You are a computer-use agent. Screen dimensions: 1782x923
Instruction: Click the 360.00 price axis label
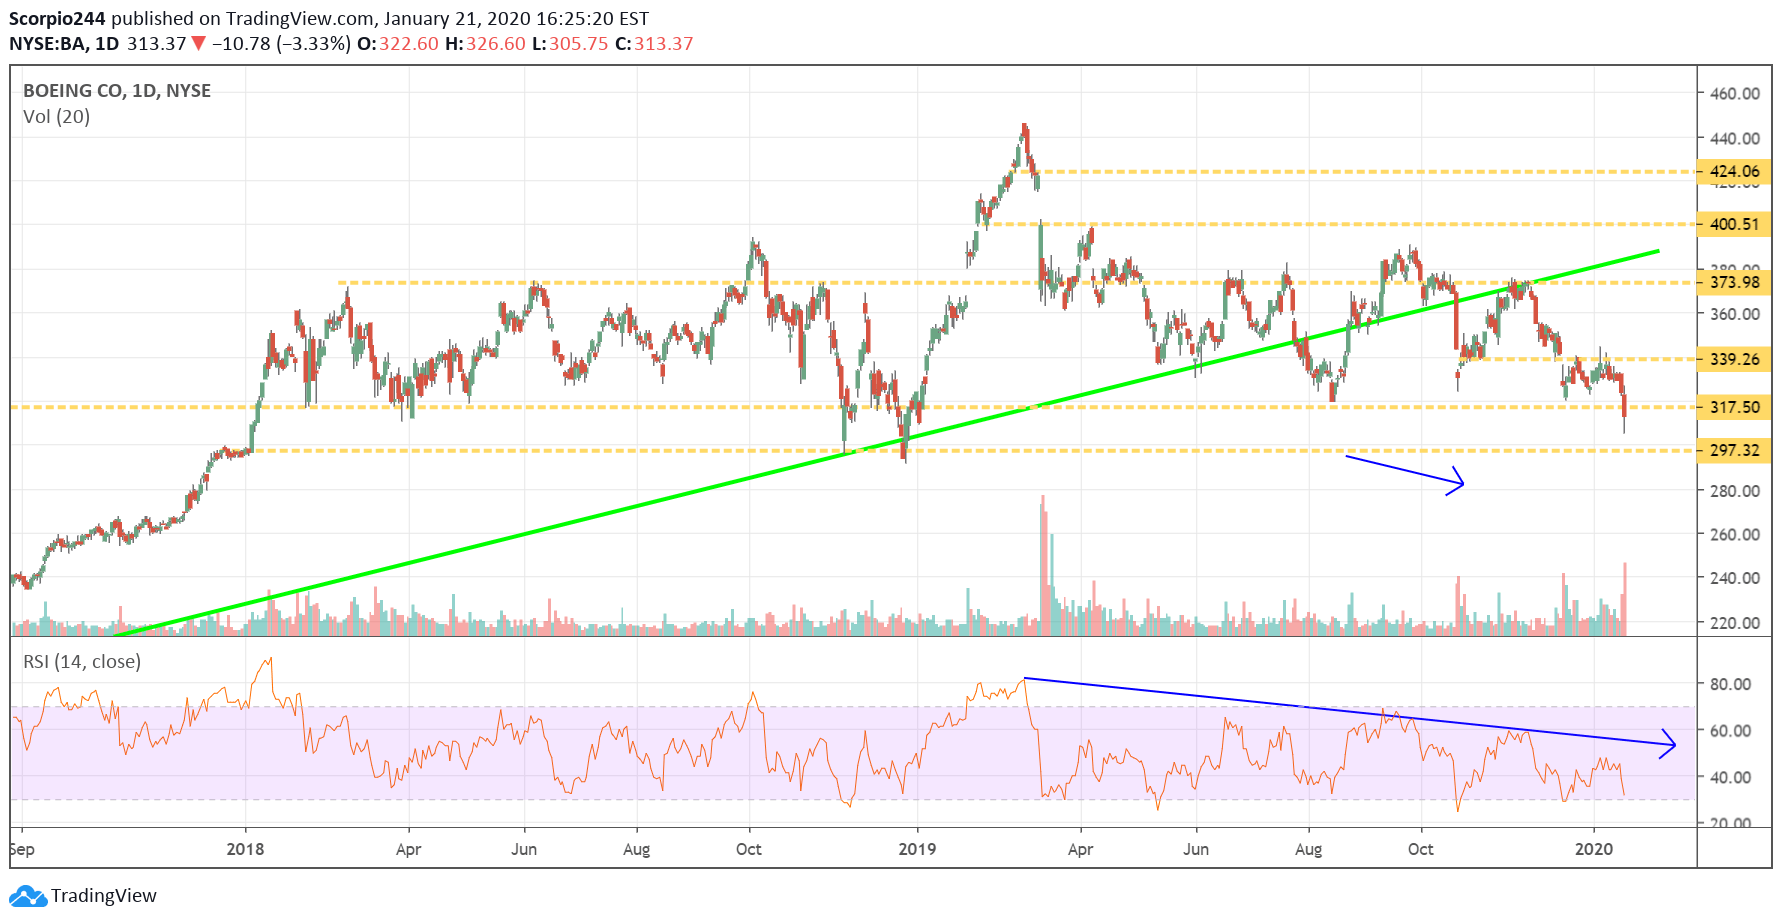coord(1735,314)
